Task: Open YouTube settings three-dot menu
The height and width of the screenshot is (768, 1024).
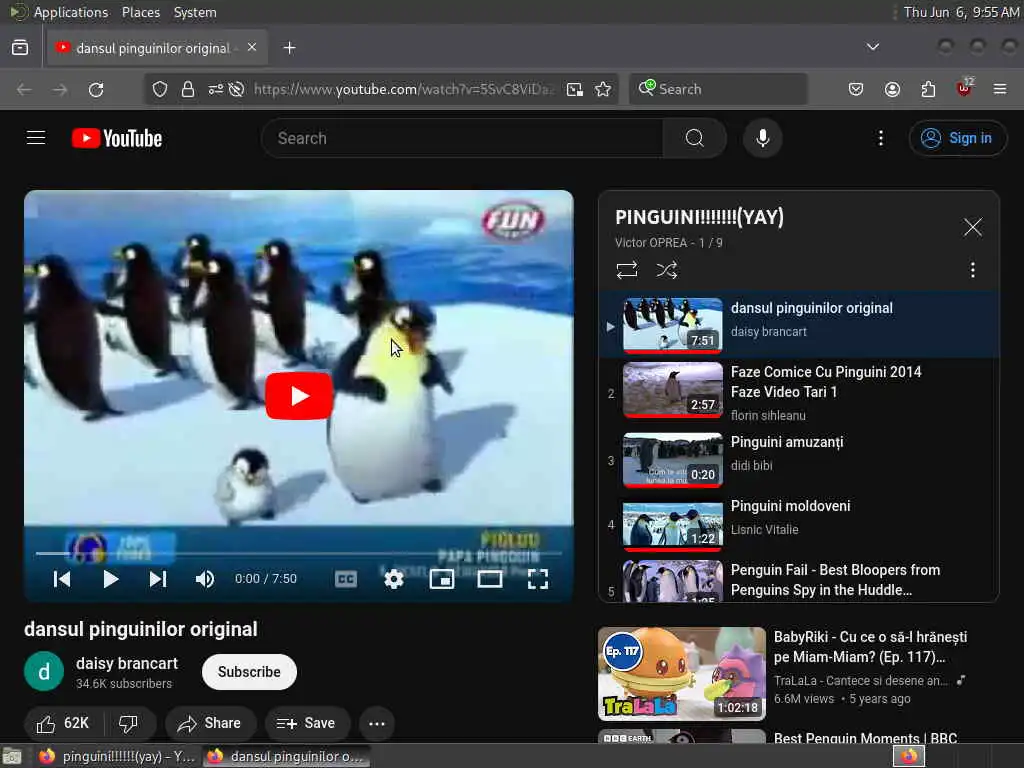Action: pyautogui.click(x=880, y=138)
